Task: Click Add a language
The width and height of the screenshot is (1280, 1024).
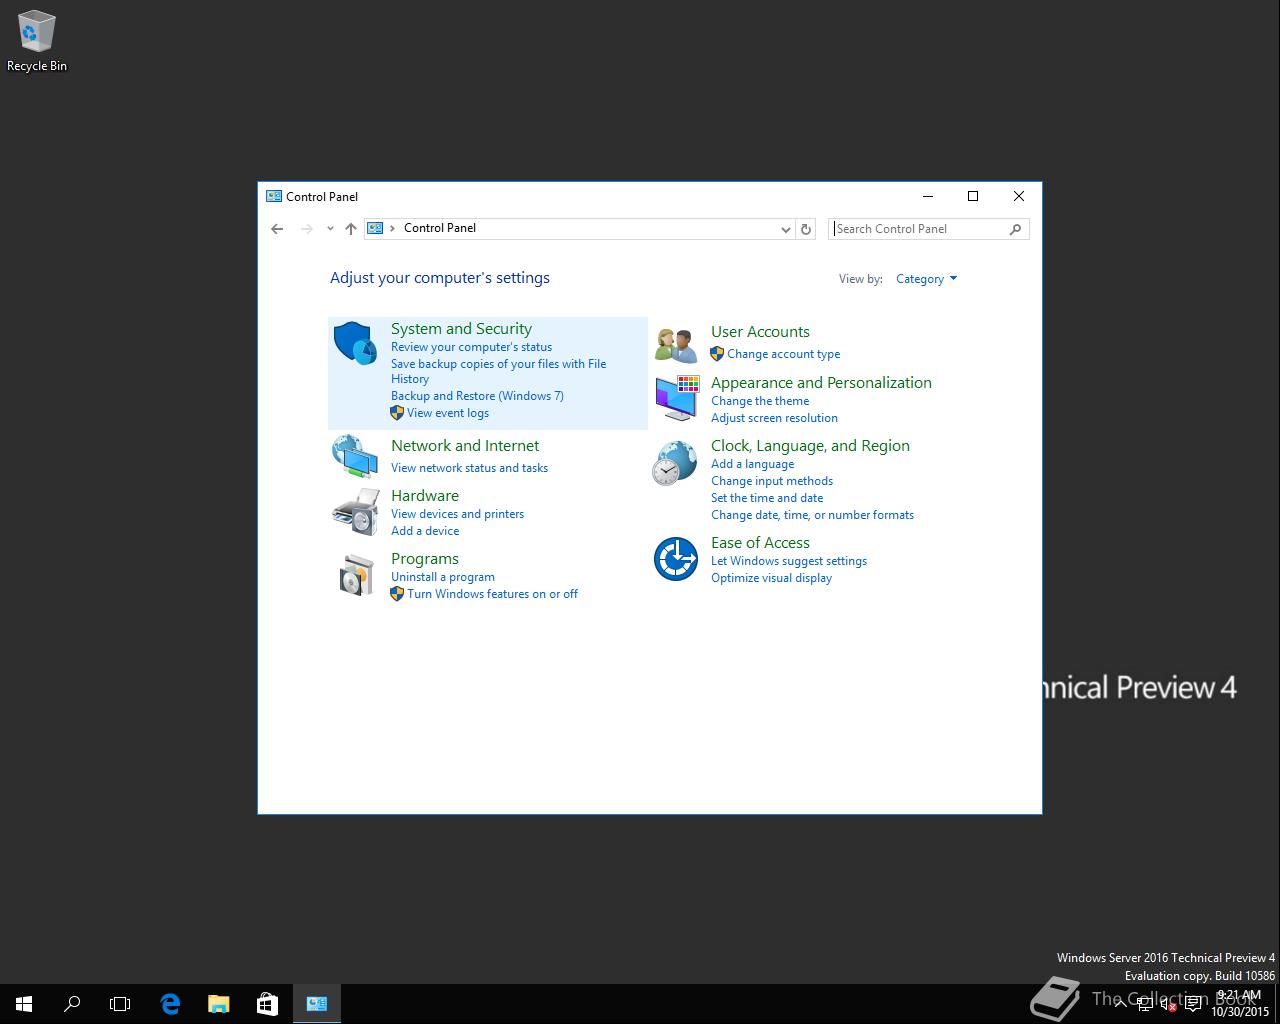Action: (x=752, y=464)
